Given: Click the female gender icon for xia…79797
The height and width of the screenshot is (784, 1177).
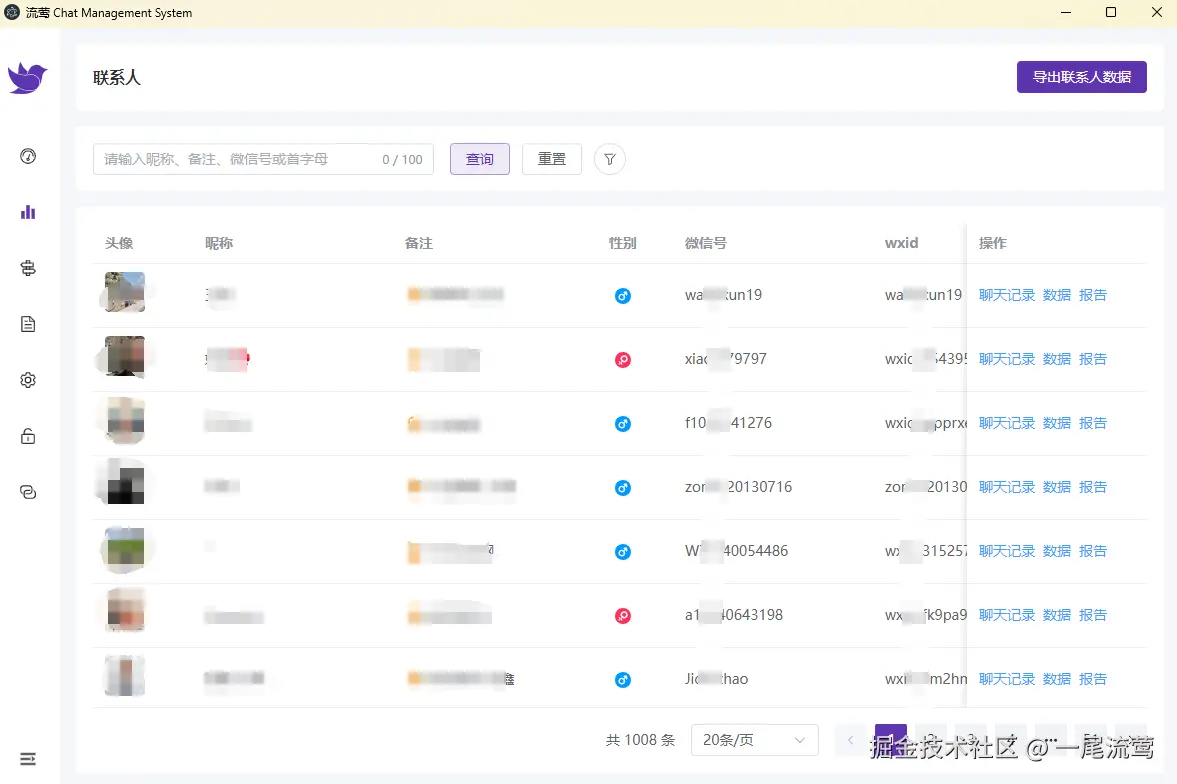Looking at the screenshot, I should click(x=622, y=360).
